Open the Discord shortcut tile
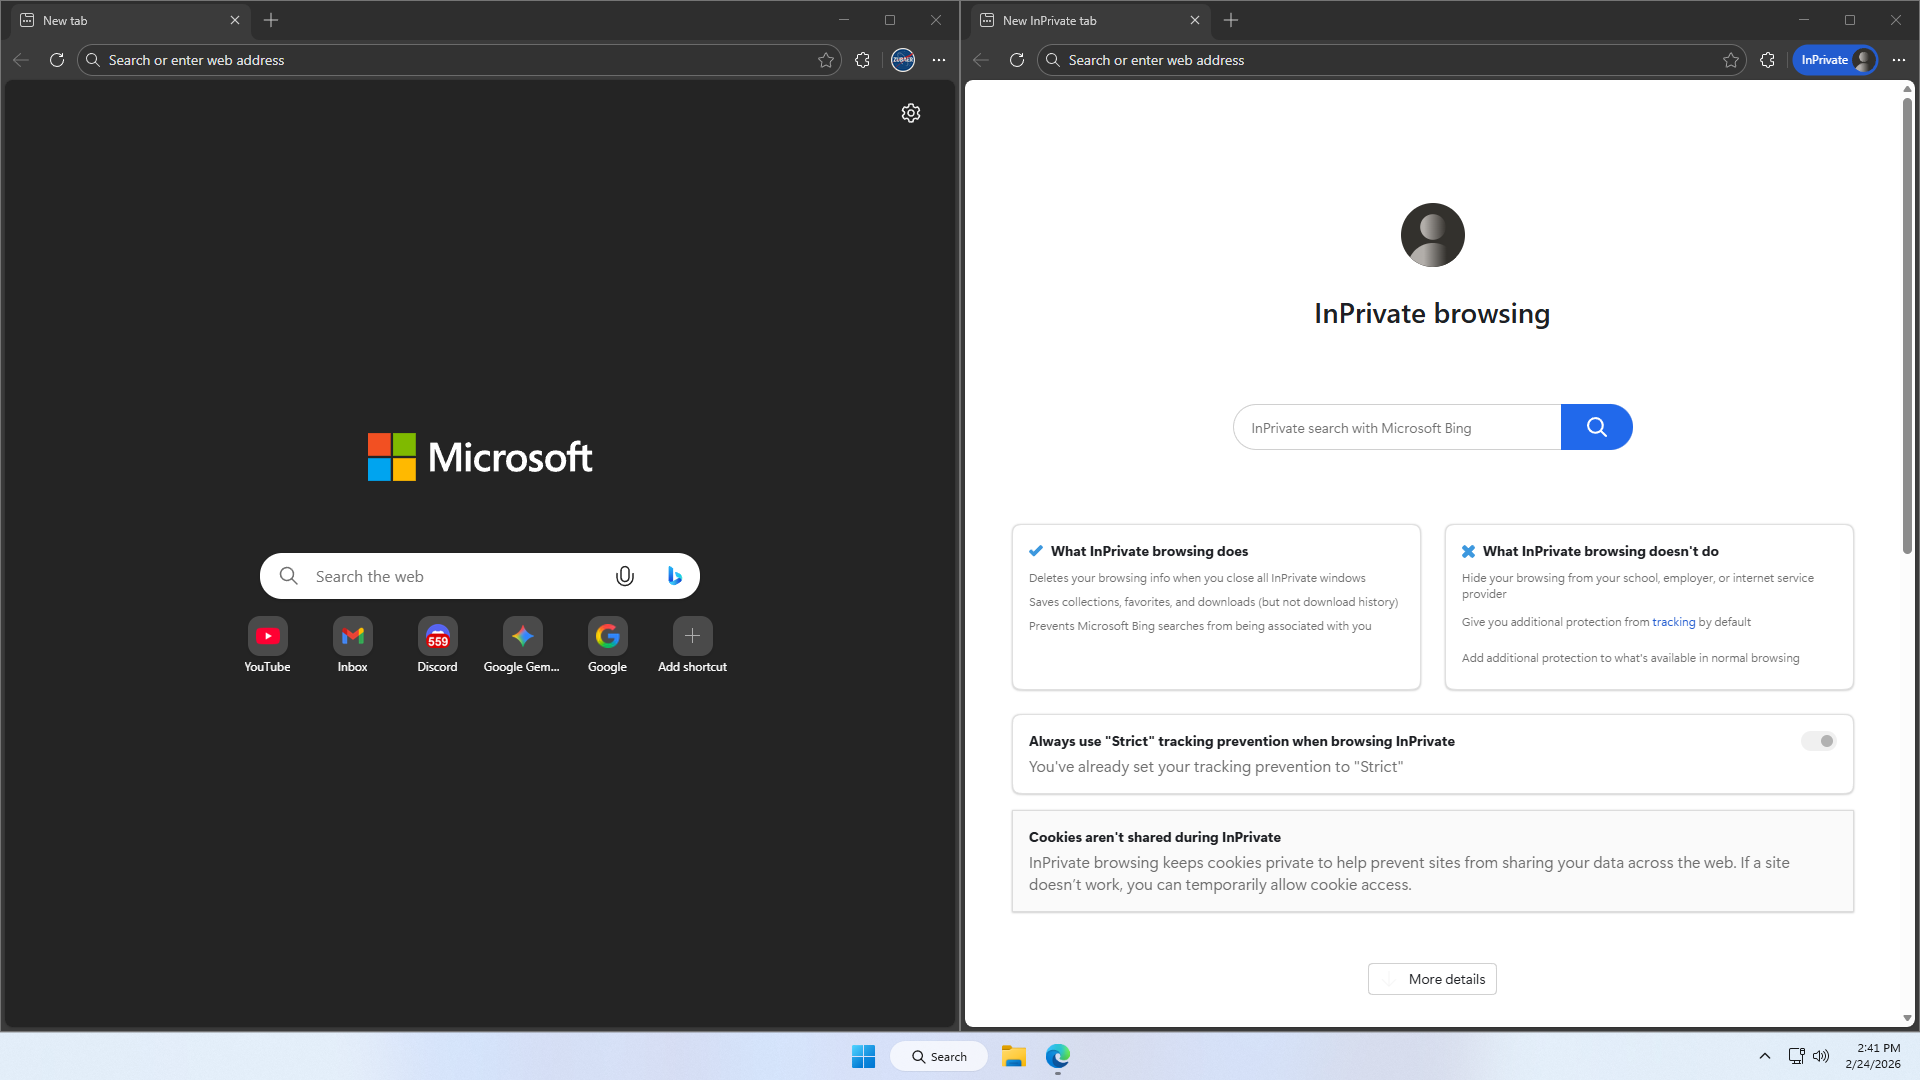1920x1080 pixels. 437,636
